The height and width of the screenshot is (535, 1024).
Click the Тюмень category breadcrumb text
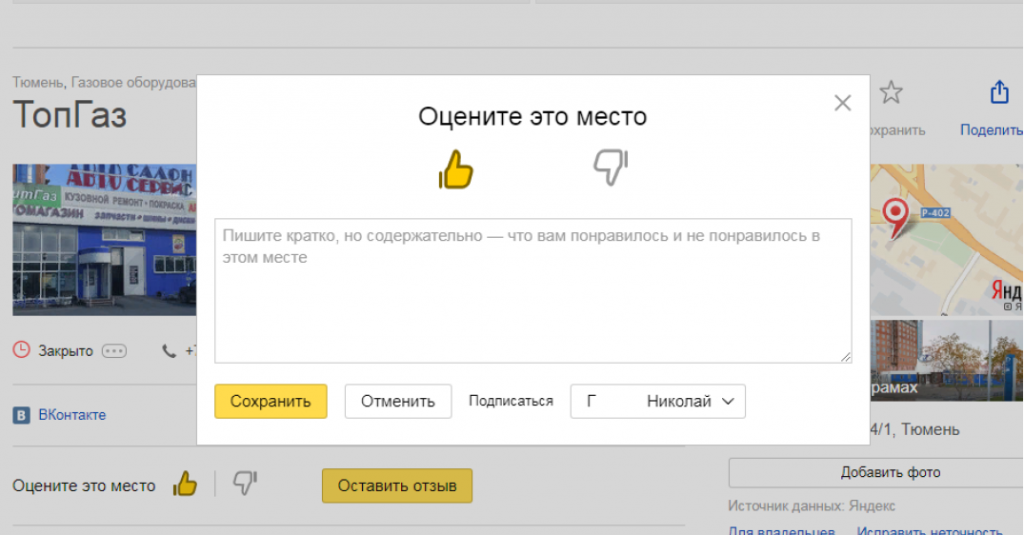[x=38, y=82]
